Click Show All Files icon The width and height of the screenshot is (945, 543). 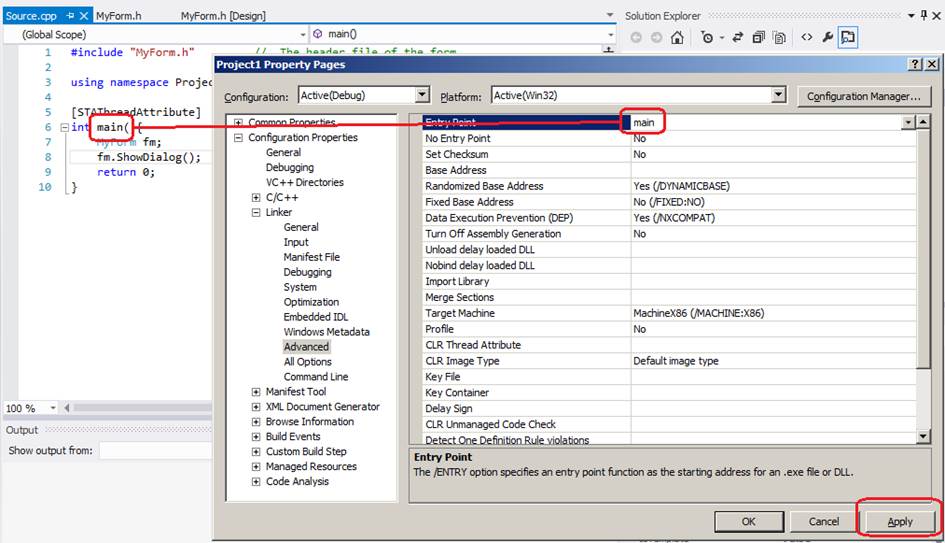pyautogui.click(x=779, y=38)
